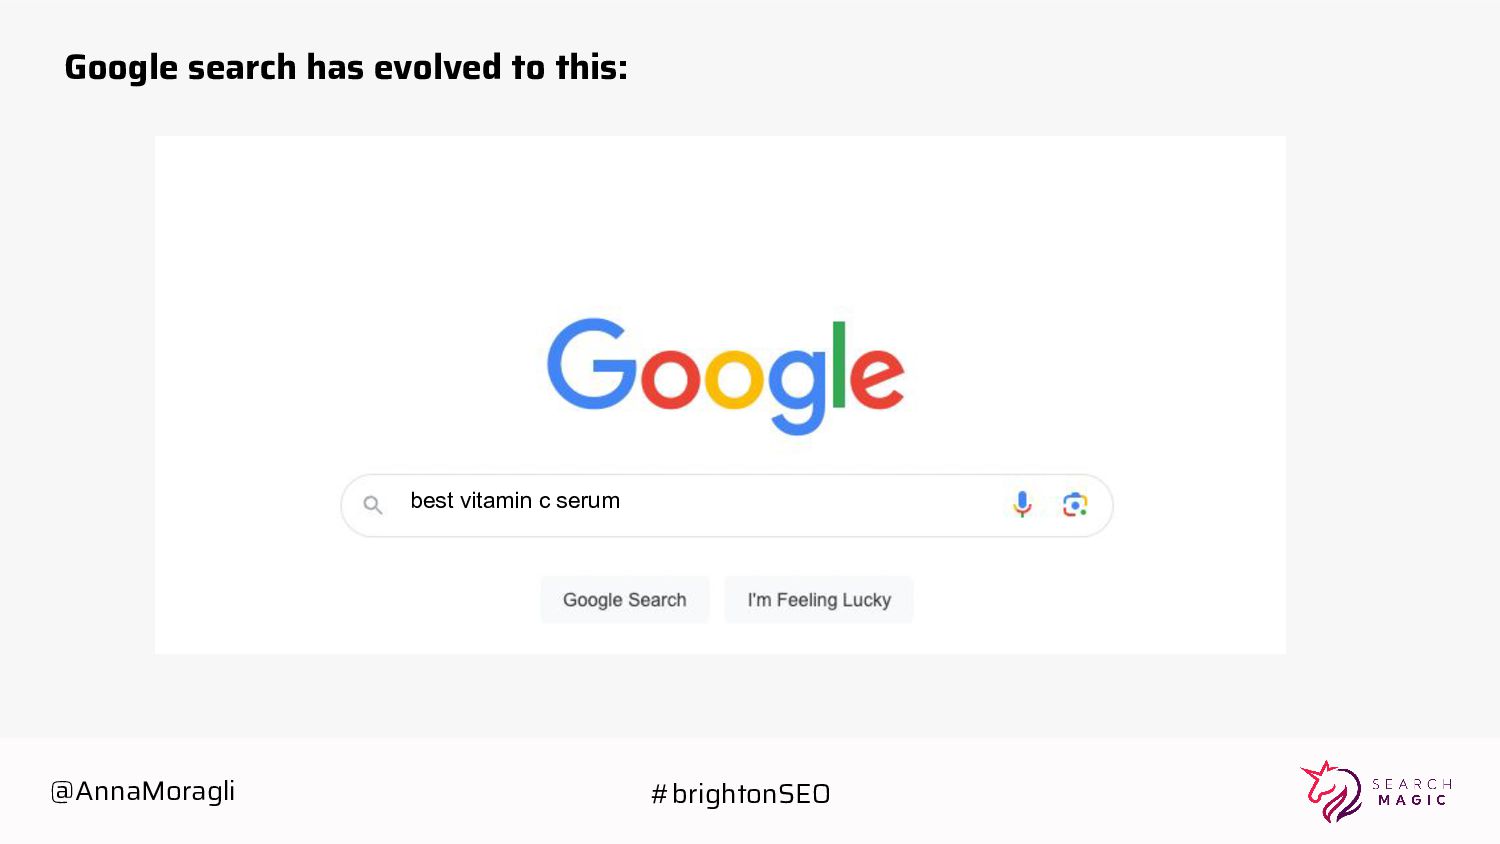Screen dimensions: 1500x844
Task: Click the blue capital G in logo
Action: click(x=591, y=366)
